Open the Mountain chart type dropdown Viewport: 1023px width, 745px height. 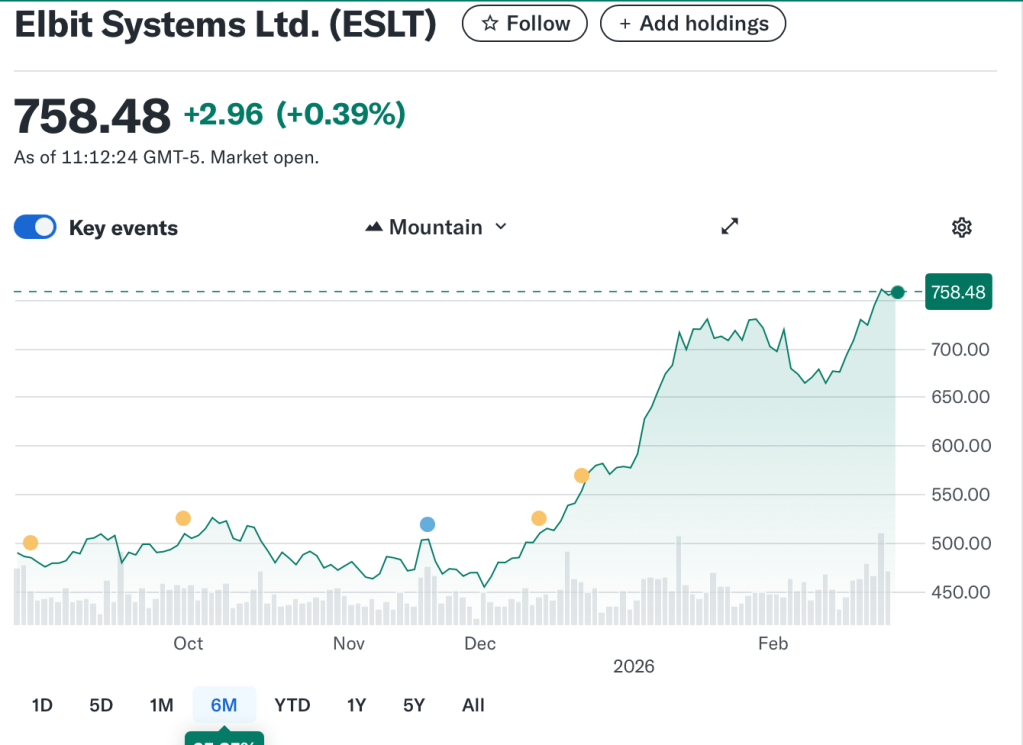pyautogui.click(x=436, y=227)
